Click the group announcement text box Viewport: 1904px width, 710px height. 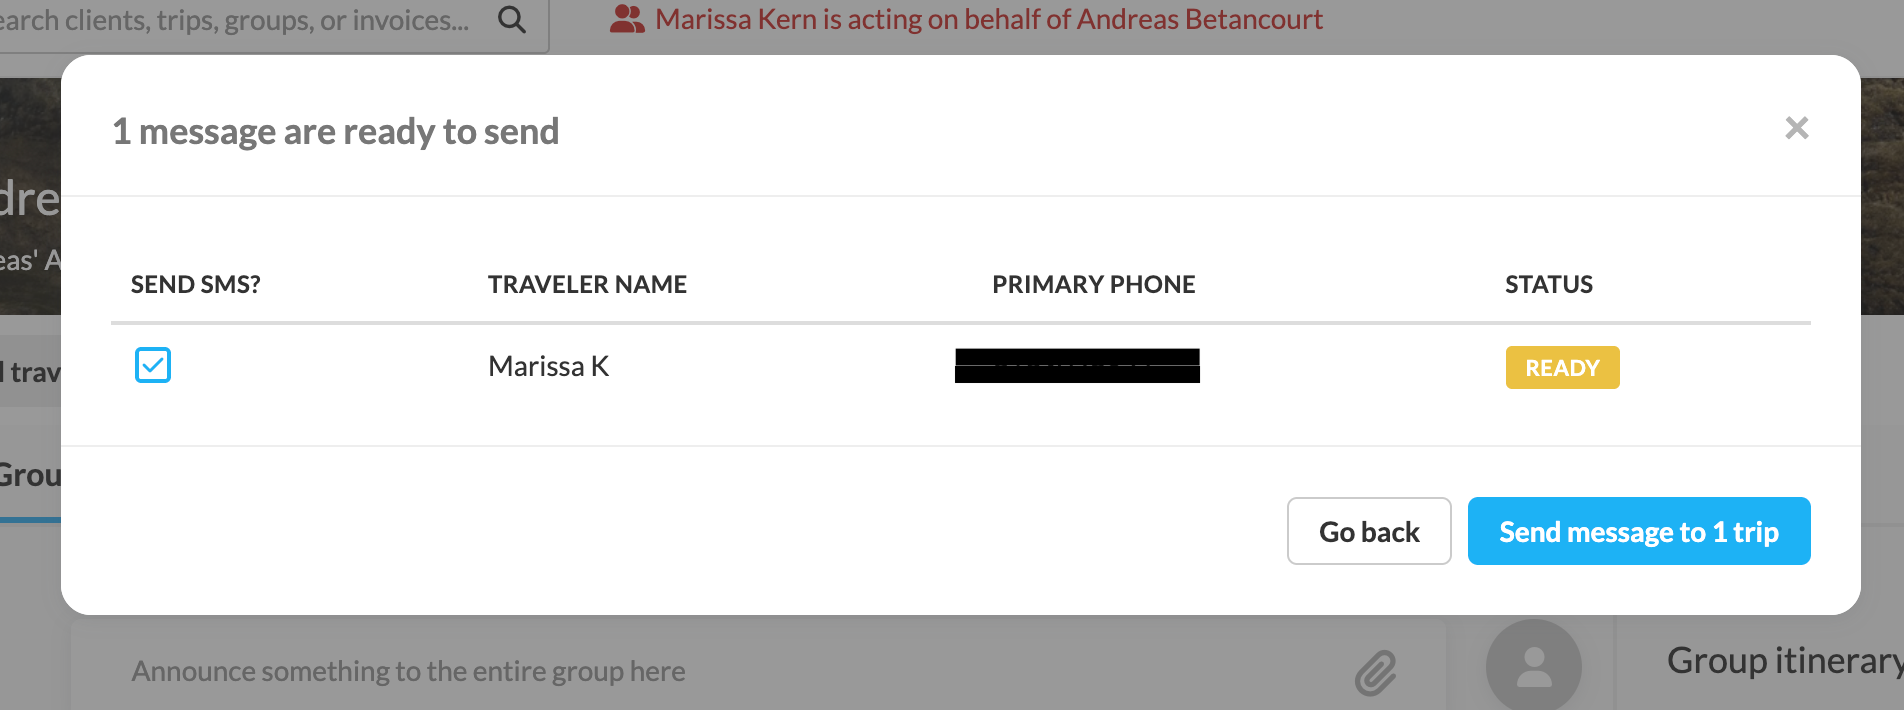tap(700, 671)
